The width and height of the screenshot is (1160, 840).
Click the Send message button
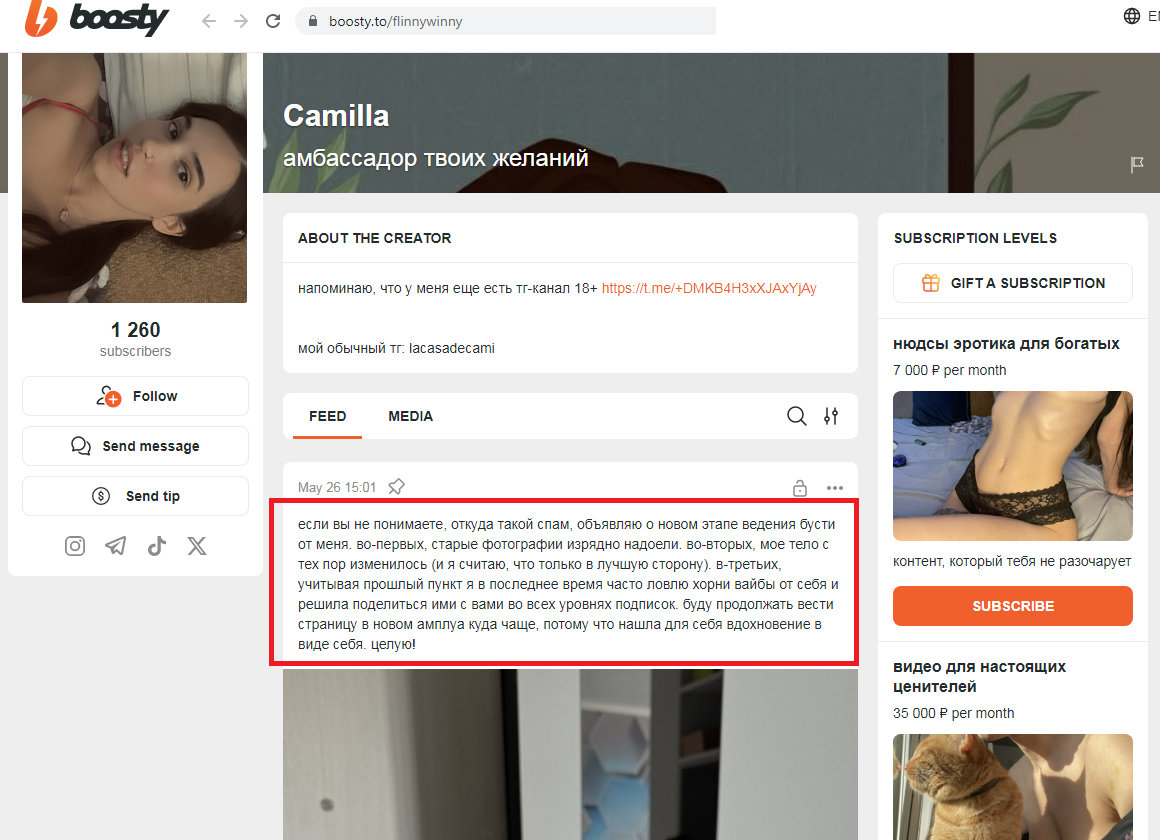tap(135, 446)
